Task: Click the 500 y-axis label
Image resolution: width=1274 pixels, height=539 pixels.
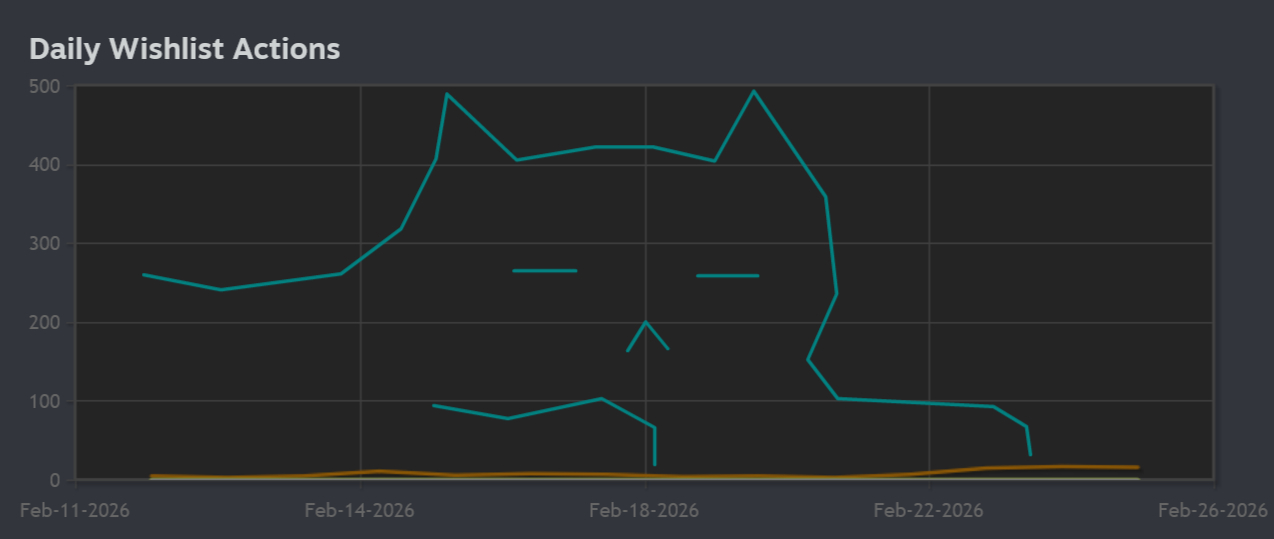Action: point(45,86)
